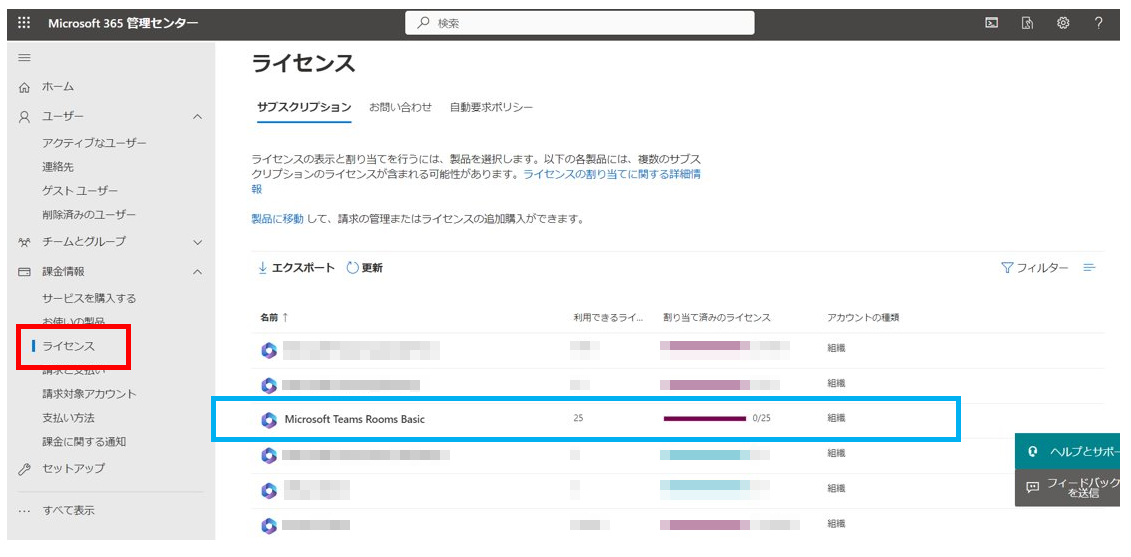Click the refresh 更新 icon
The width and height of the screenshot is (1131, 557).
tap(353, 268)
